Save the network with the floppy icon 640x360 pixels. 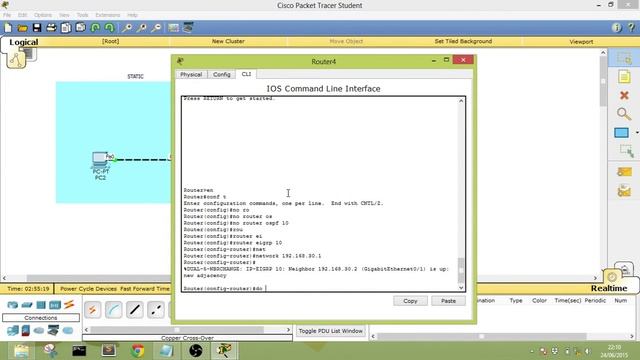(37, 28)
